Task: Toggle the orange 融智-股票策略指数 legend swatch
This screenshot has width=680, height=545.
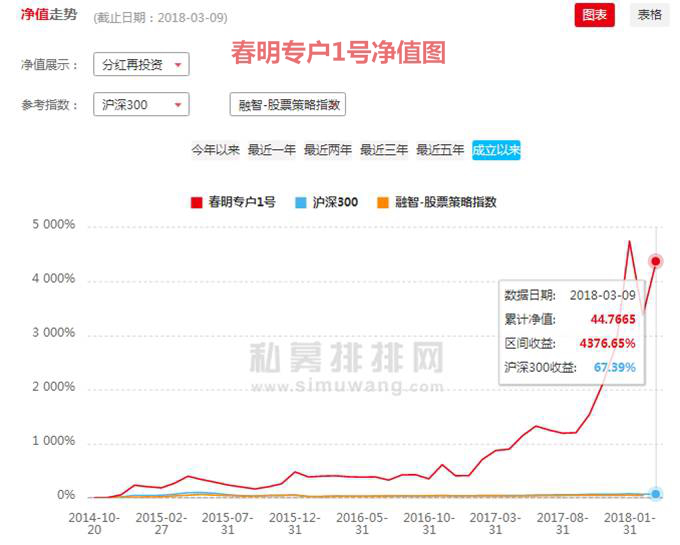Action: (x=382, y=202)
